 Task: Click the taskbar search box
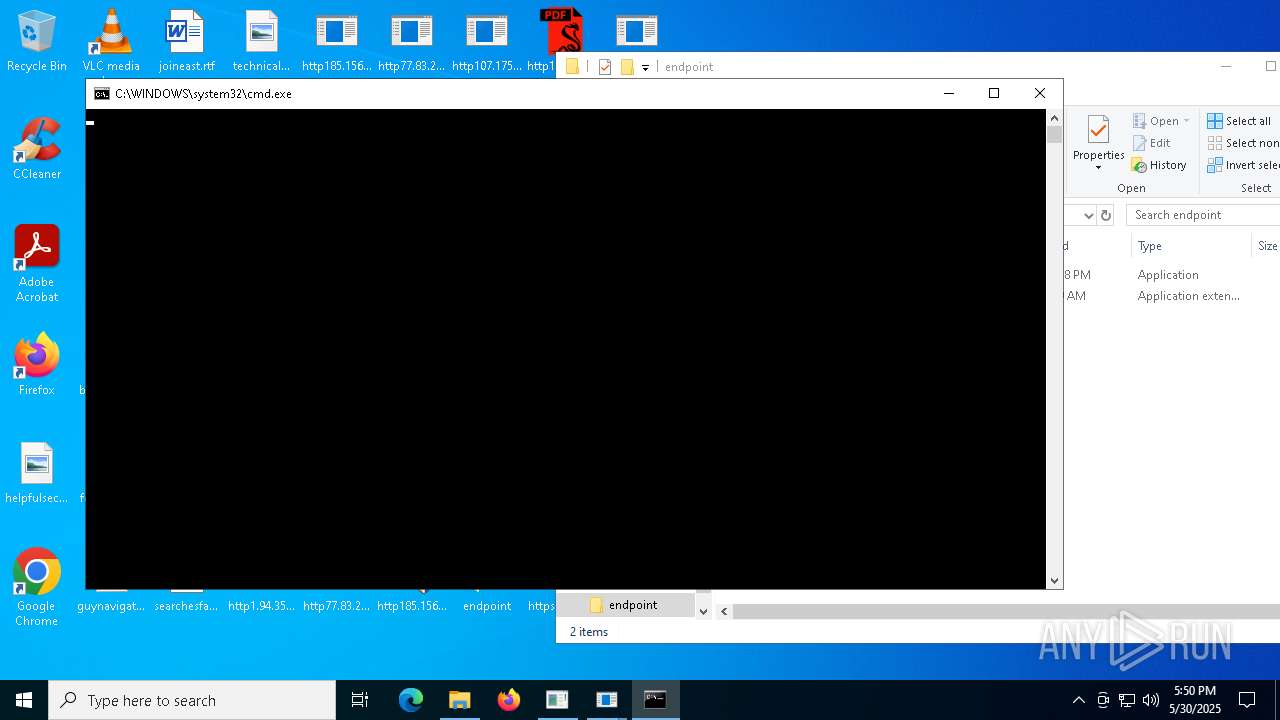click(x=192, y=700)
